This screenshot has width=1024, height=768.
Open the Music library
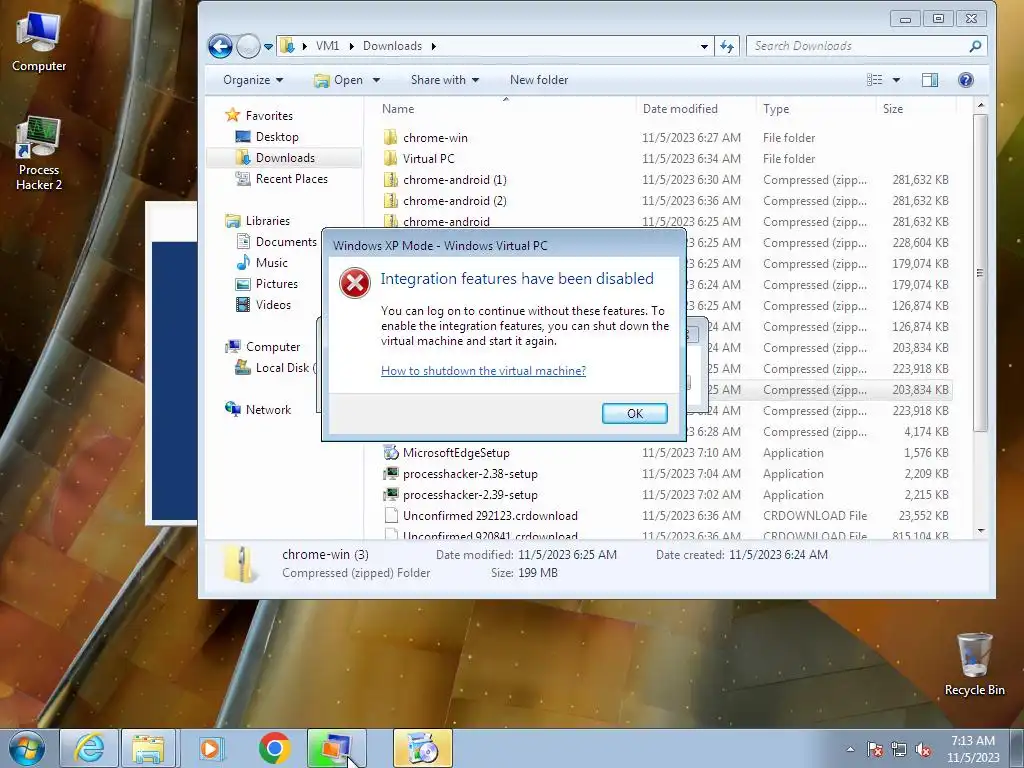[x=272, y=263]
